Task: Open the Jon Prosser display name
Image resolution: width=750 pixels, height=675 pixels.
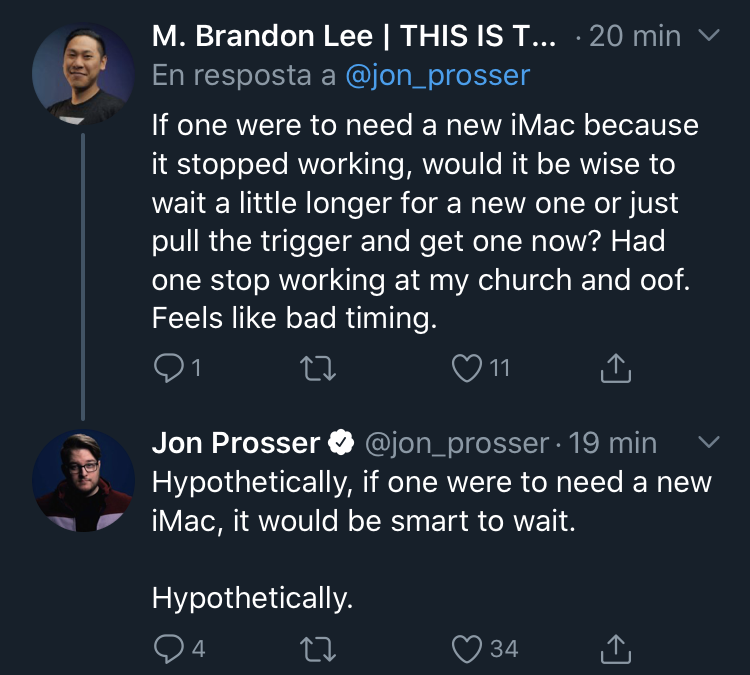Action: point(236,442)
